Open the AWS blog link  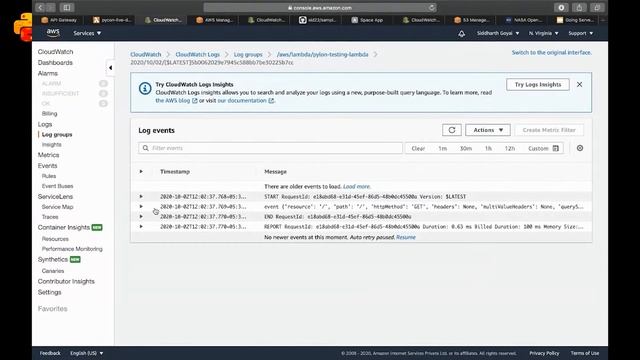click(x=176, y=100)
